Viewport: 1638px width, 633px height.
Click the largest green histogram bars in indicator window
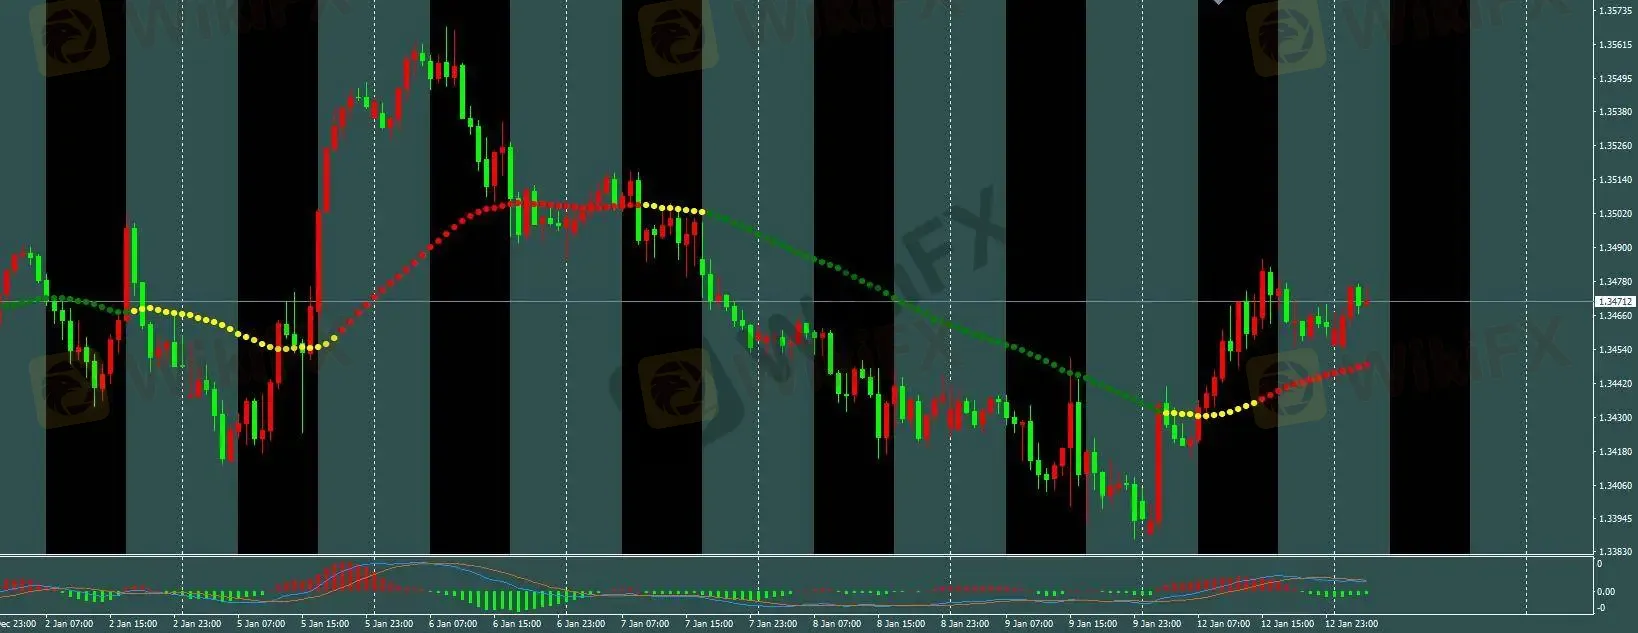coord(510,600)
